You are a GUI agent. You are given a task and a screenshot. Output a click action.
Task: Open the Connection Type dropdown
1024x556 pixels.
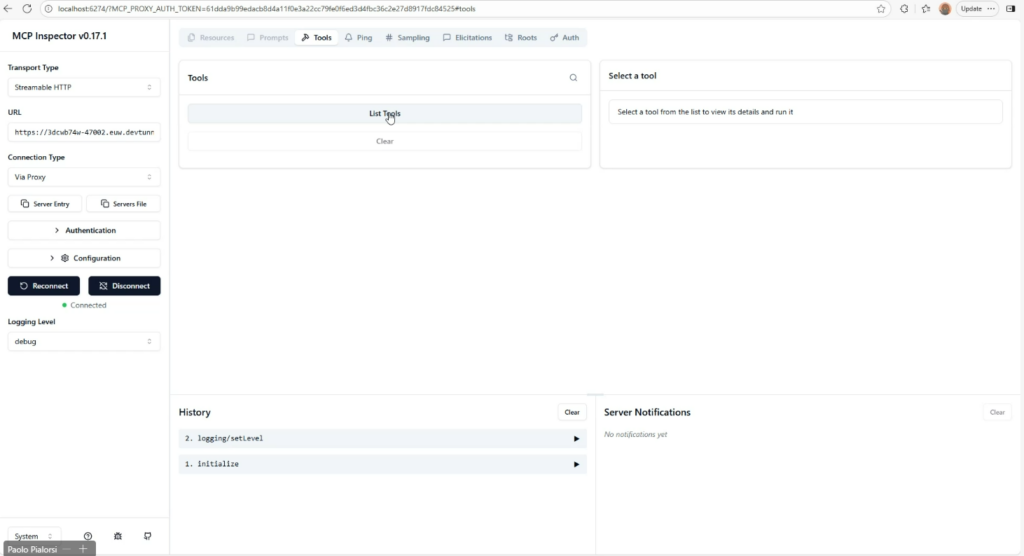tap(84, 177)
